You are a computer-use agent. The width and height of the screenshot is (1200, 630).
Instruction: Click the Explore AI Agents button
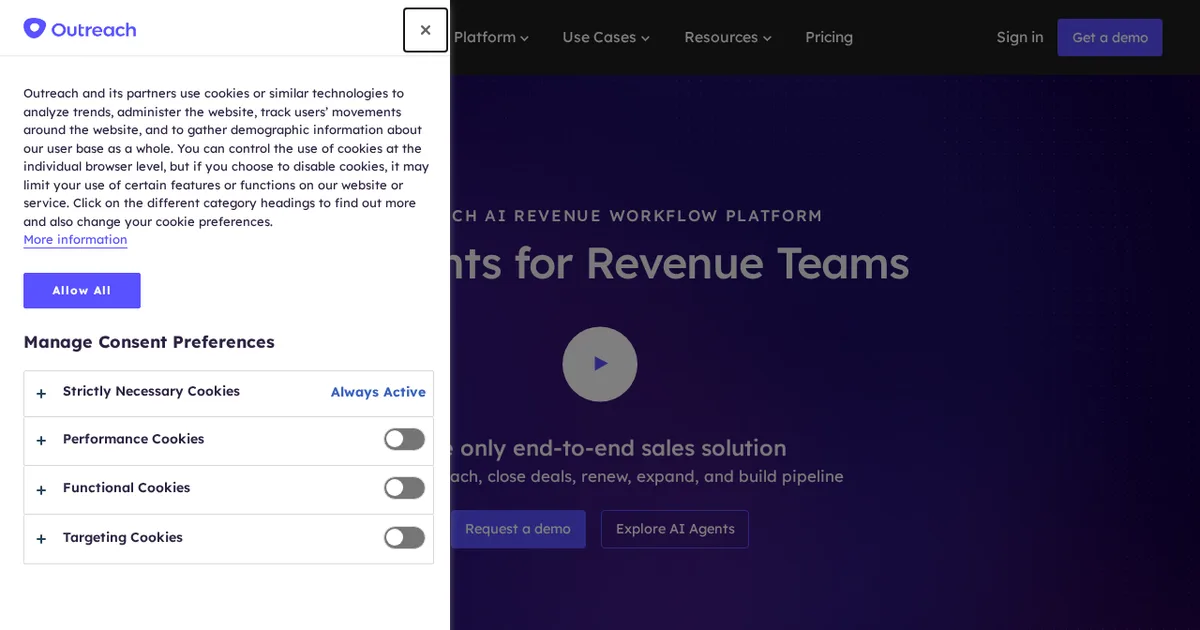(675, 529)
